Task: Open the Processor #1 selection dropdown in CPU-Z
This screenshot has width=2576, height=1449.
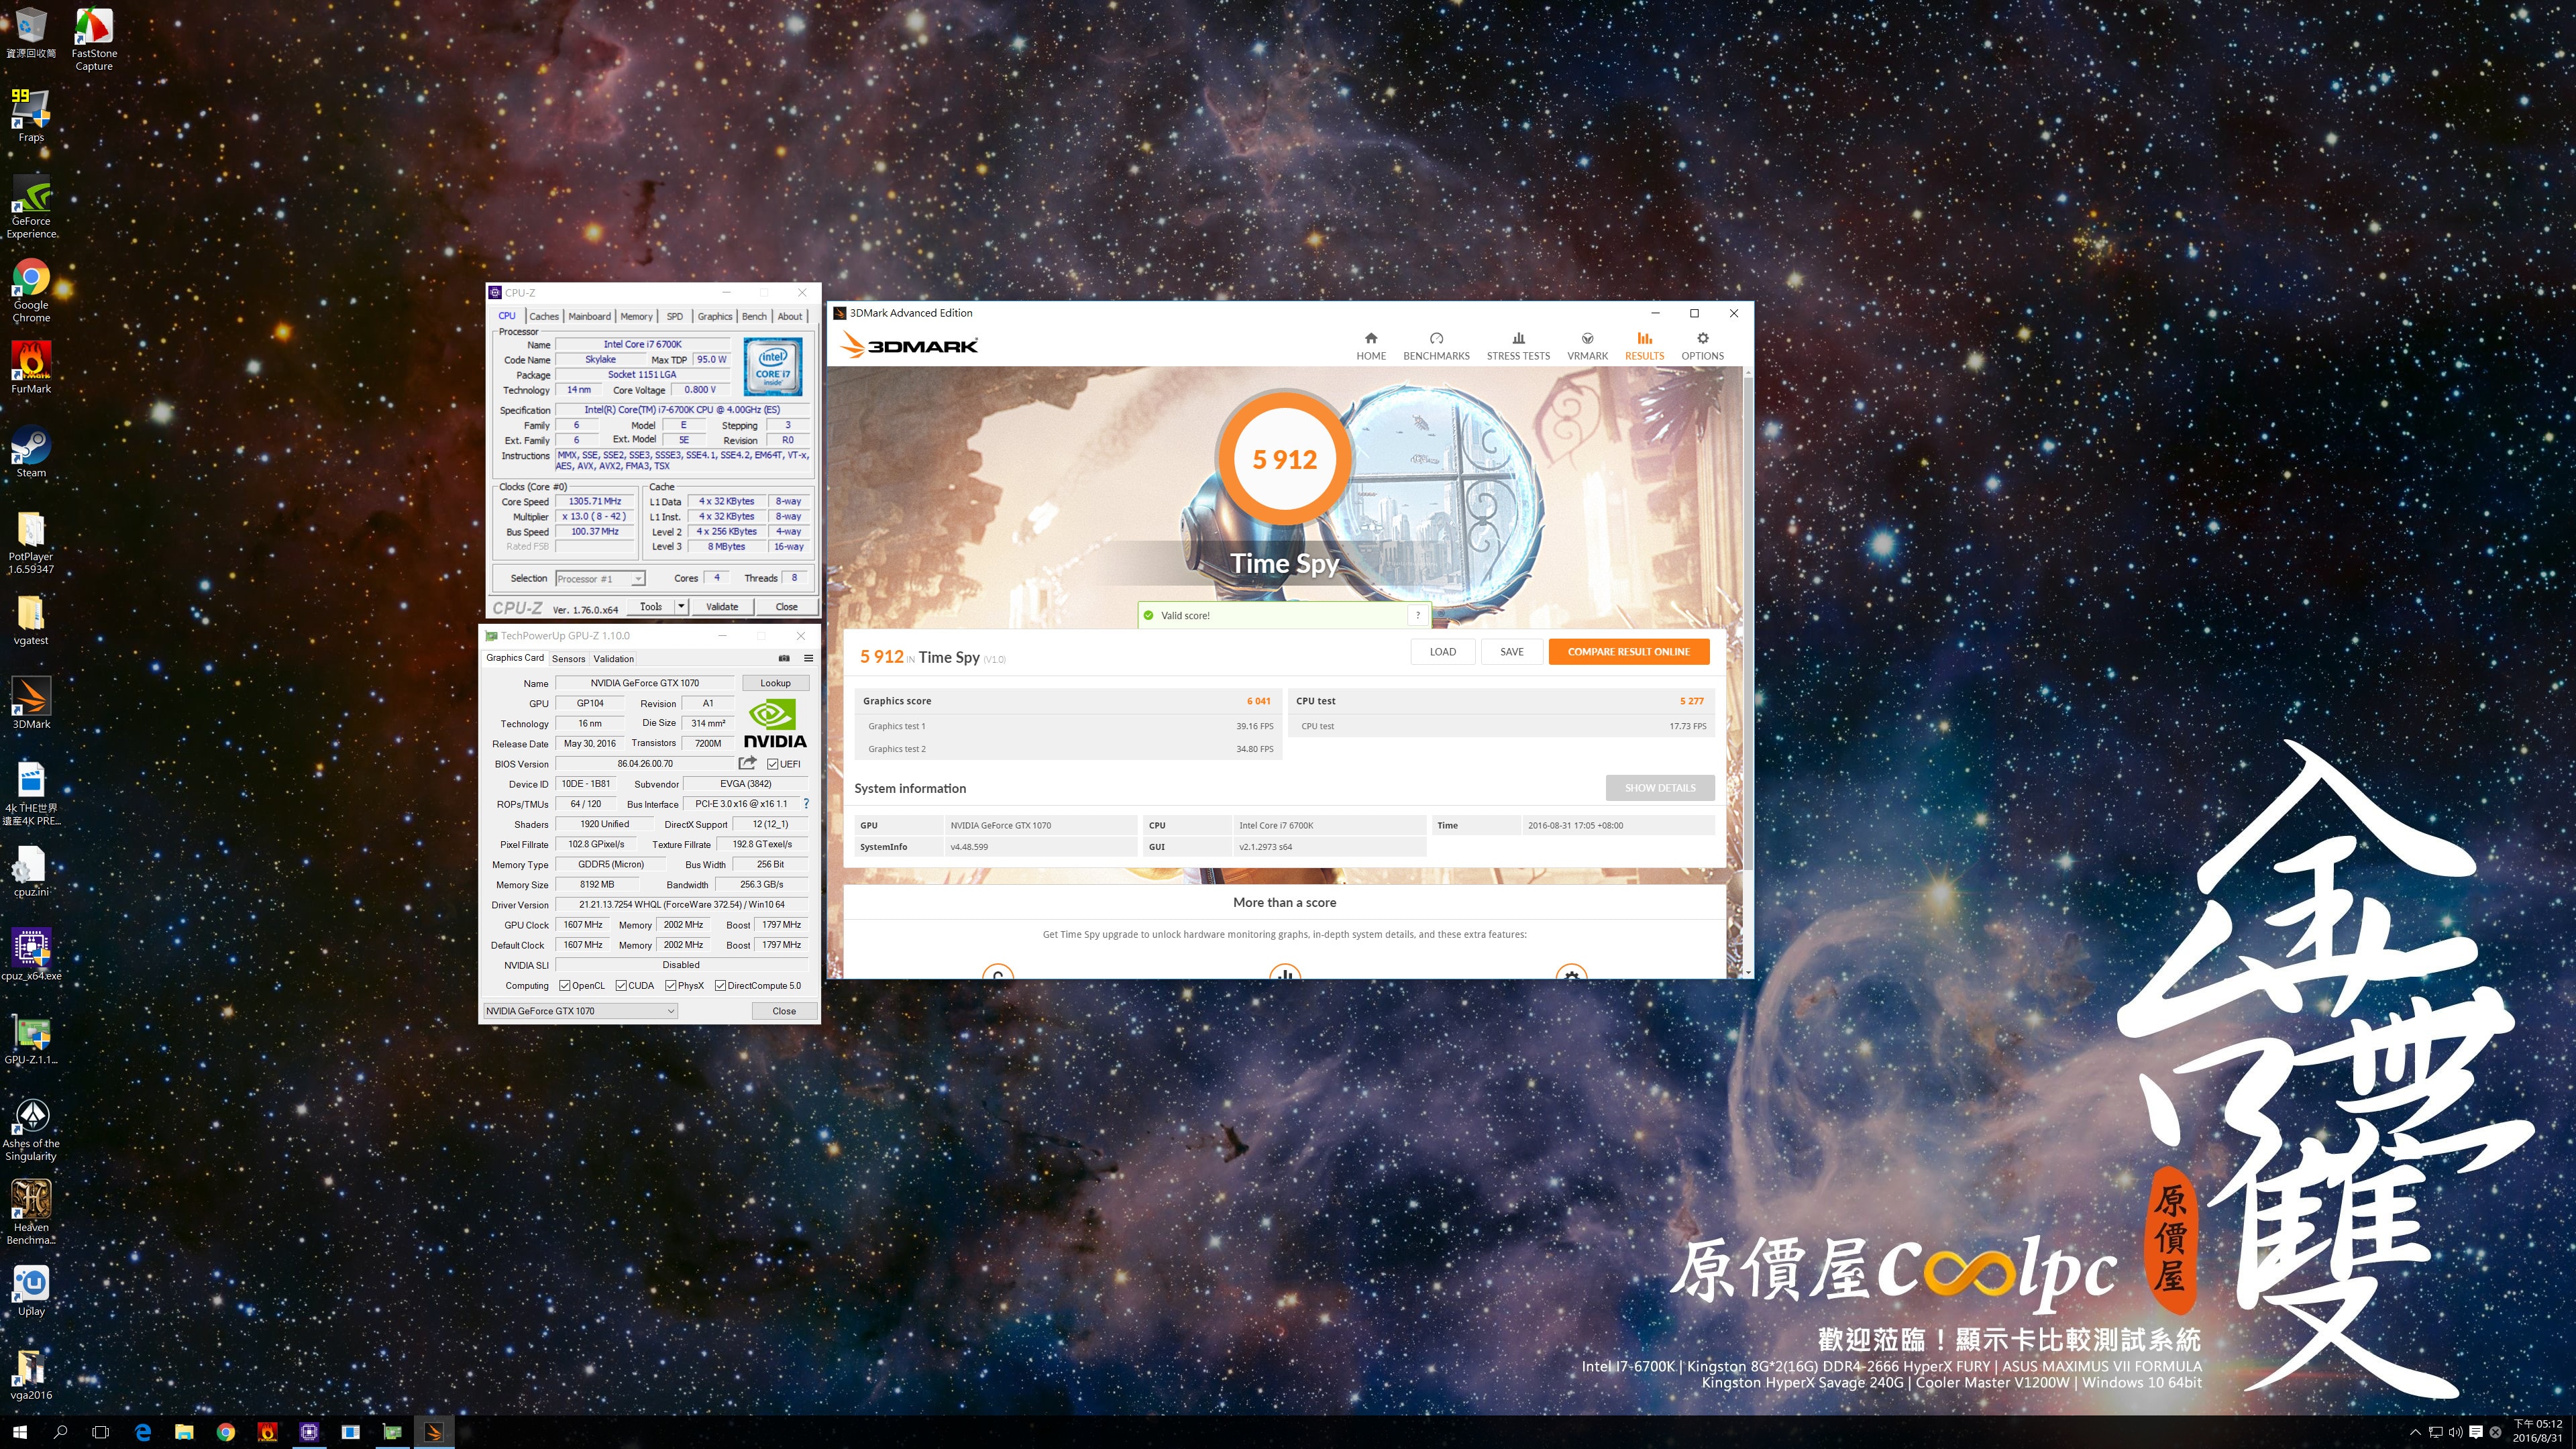Action: click(x=600, y=578)
